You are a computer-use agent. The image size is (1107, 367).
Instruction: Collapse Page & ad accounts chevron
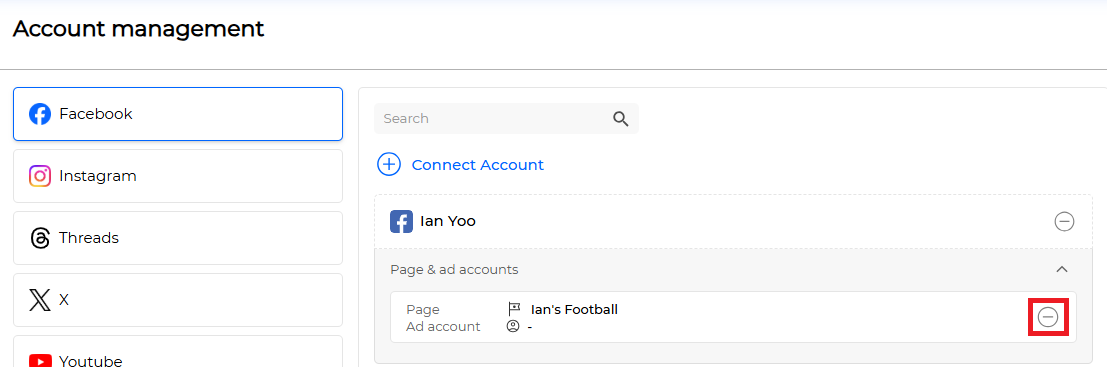coord(1062,269)
